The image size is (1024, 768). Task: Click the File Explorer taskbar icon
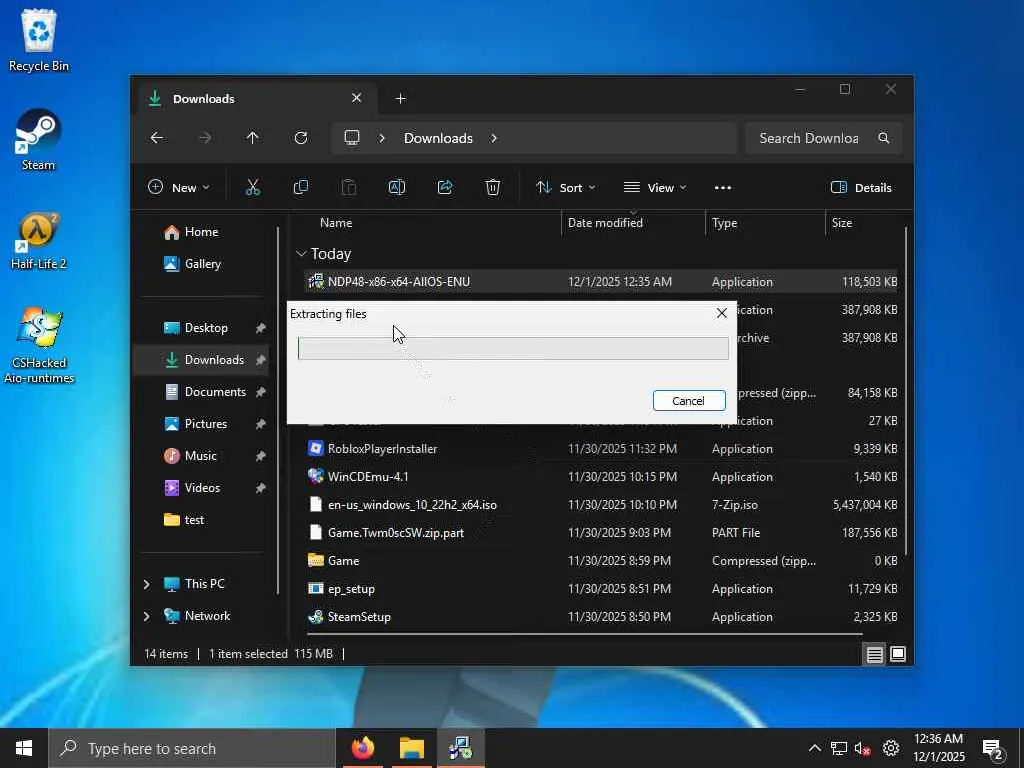point(411,748)
